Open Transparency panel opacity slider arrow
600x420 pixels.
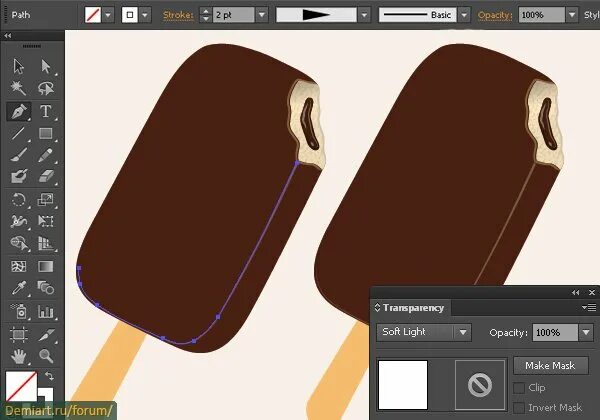pos(586,333)
